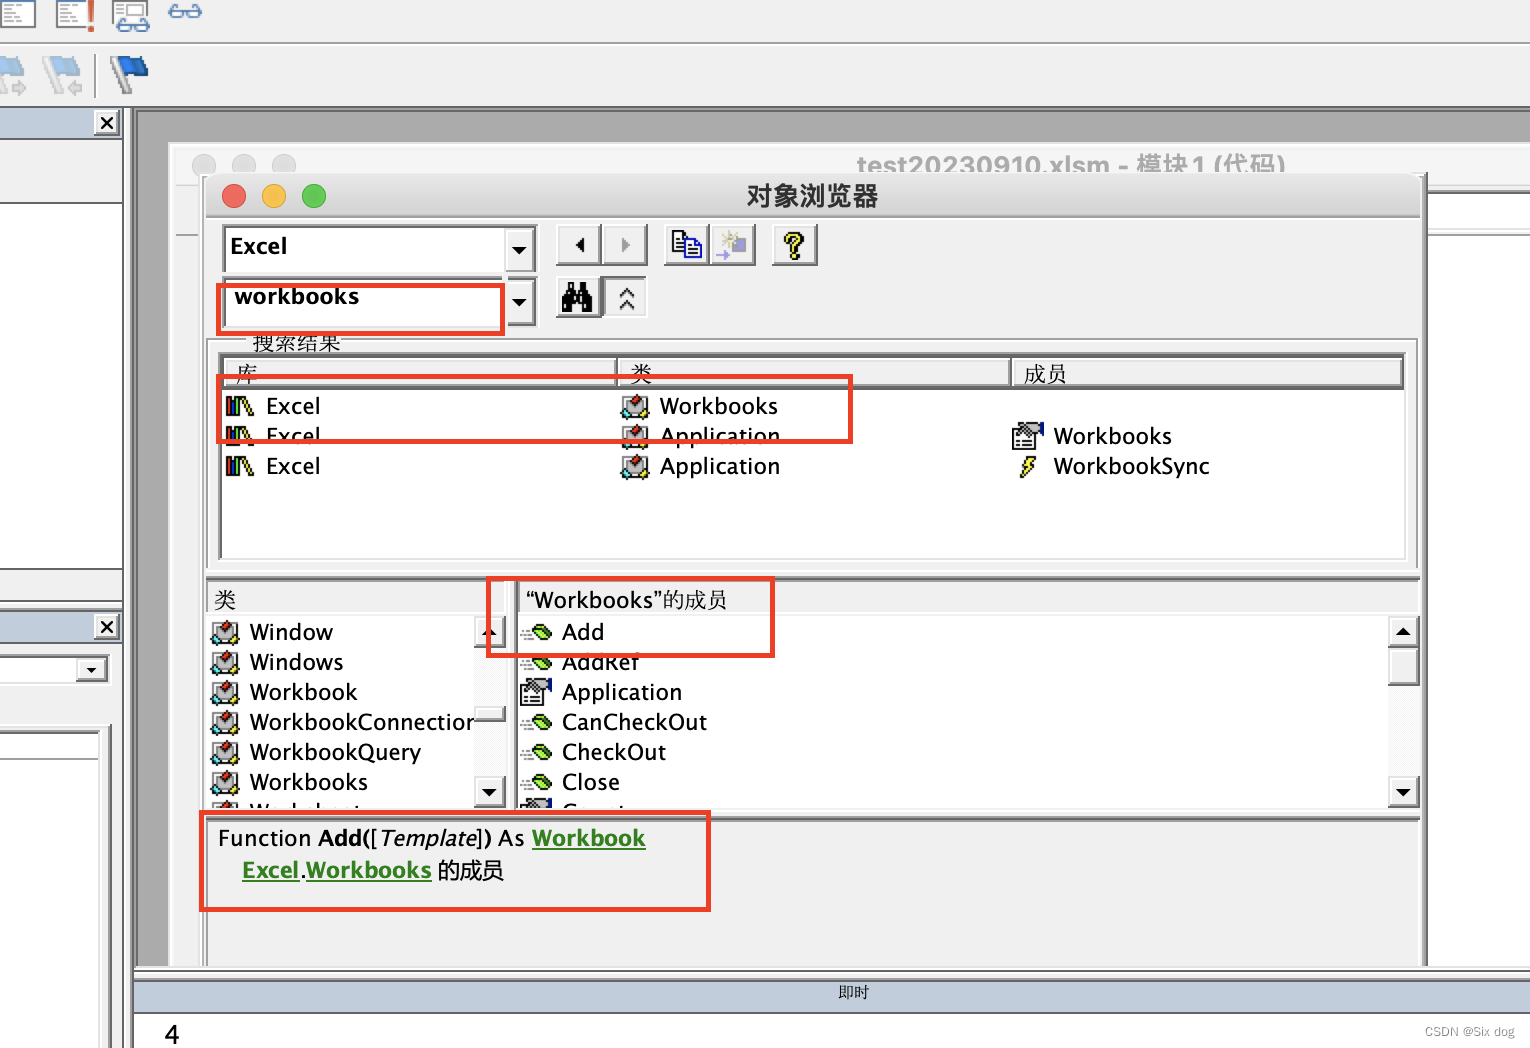Toggle bookmark using the blue flag icon
The height and width of the screenshot is (1048, 1530).
point(129,74)
